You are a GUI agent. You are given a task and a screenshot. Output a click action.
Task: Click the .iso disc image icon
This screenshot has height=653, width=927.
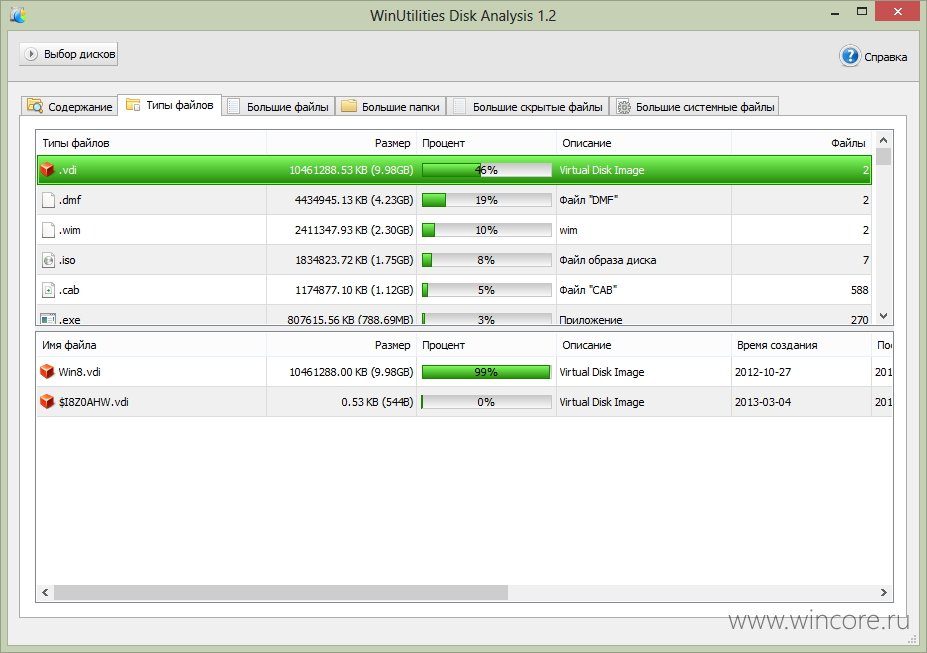[x=48, y=260]
